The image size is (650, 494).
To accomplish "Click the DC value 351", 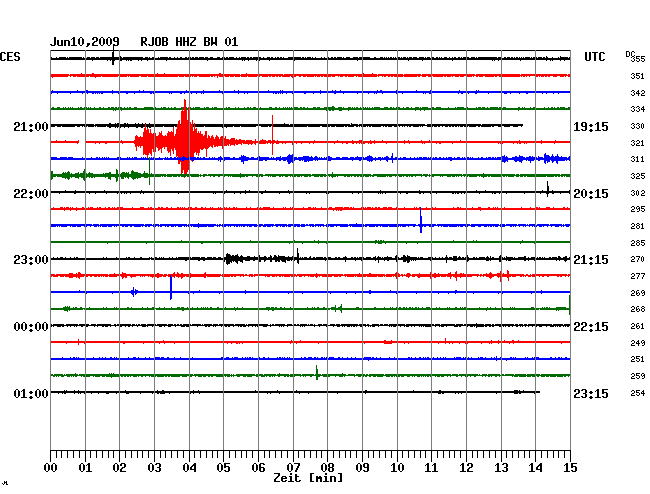I will (x=638, y=76).
